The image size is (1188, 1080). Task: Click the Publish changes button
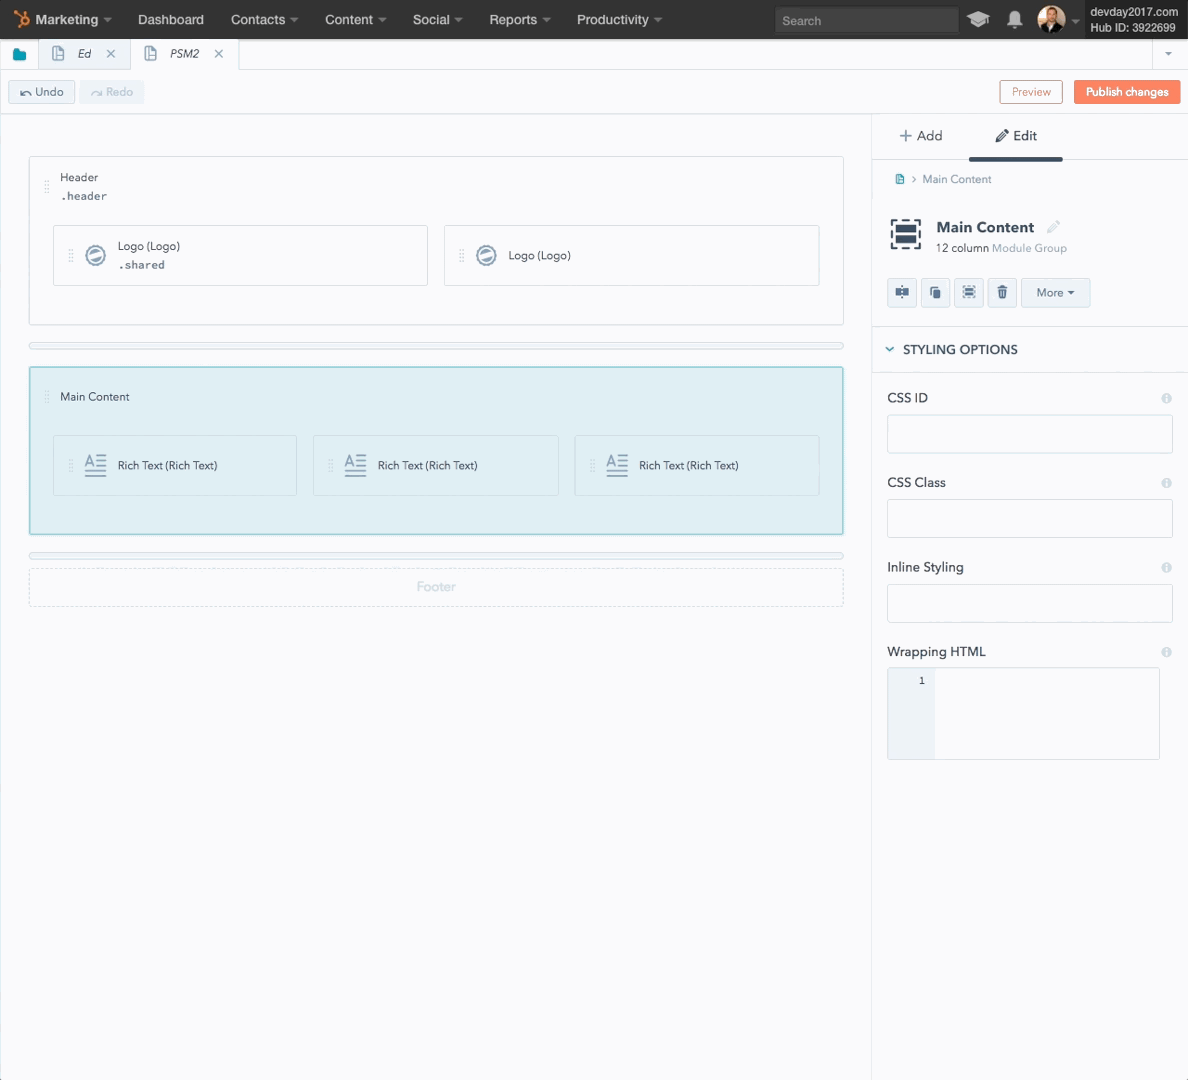(x=1126, y=92)
